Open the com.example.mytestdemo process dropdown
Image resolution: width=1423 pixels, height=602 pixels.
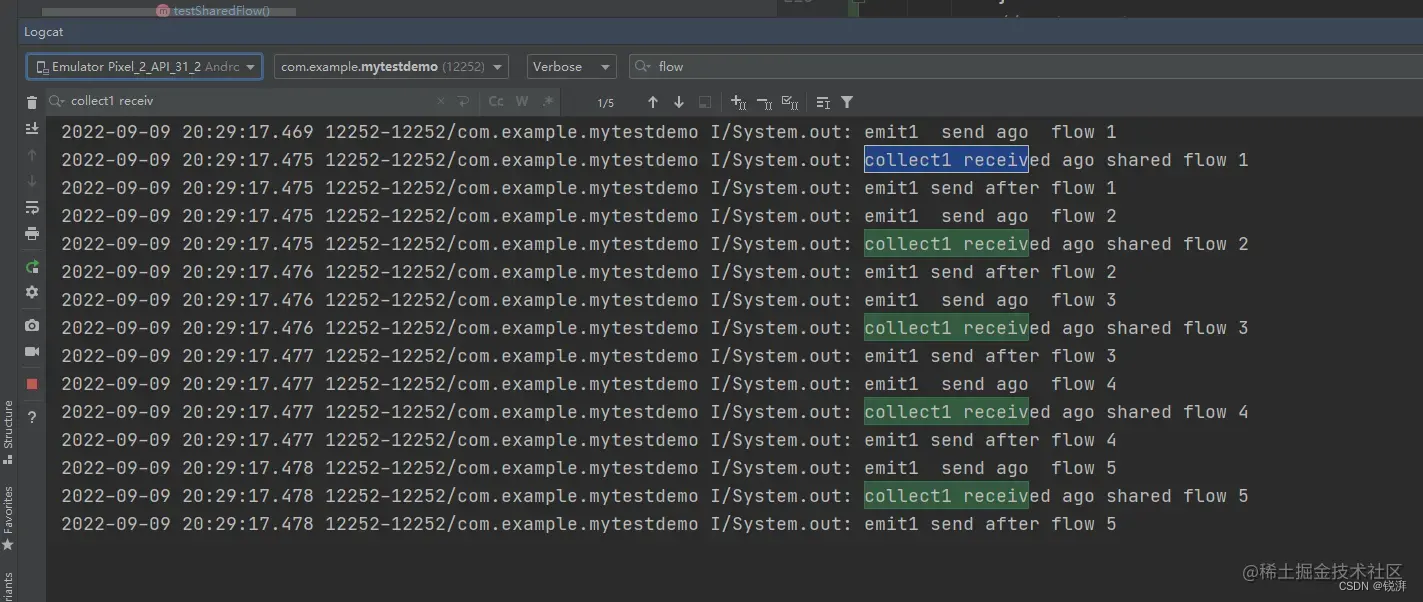click(388, 66)
